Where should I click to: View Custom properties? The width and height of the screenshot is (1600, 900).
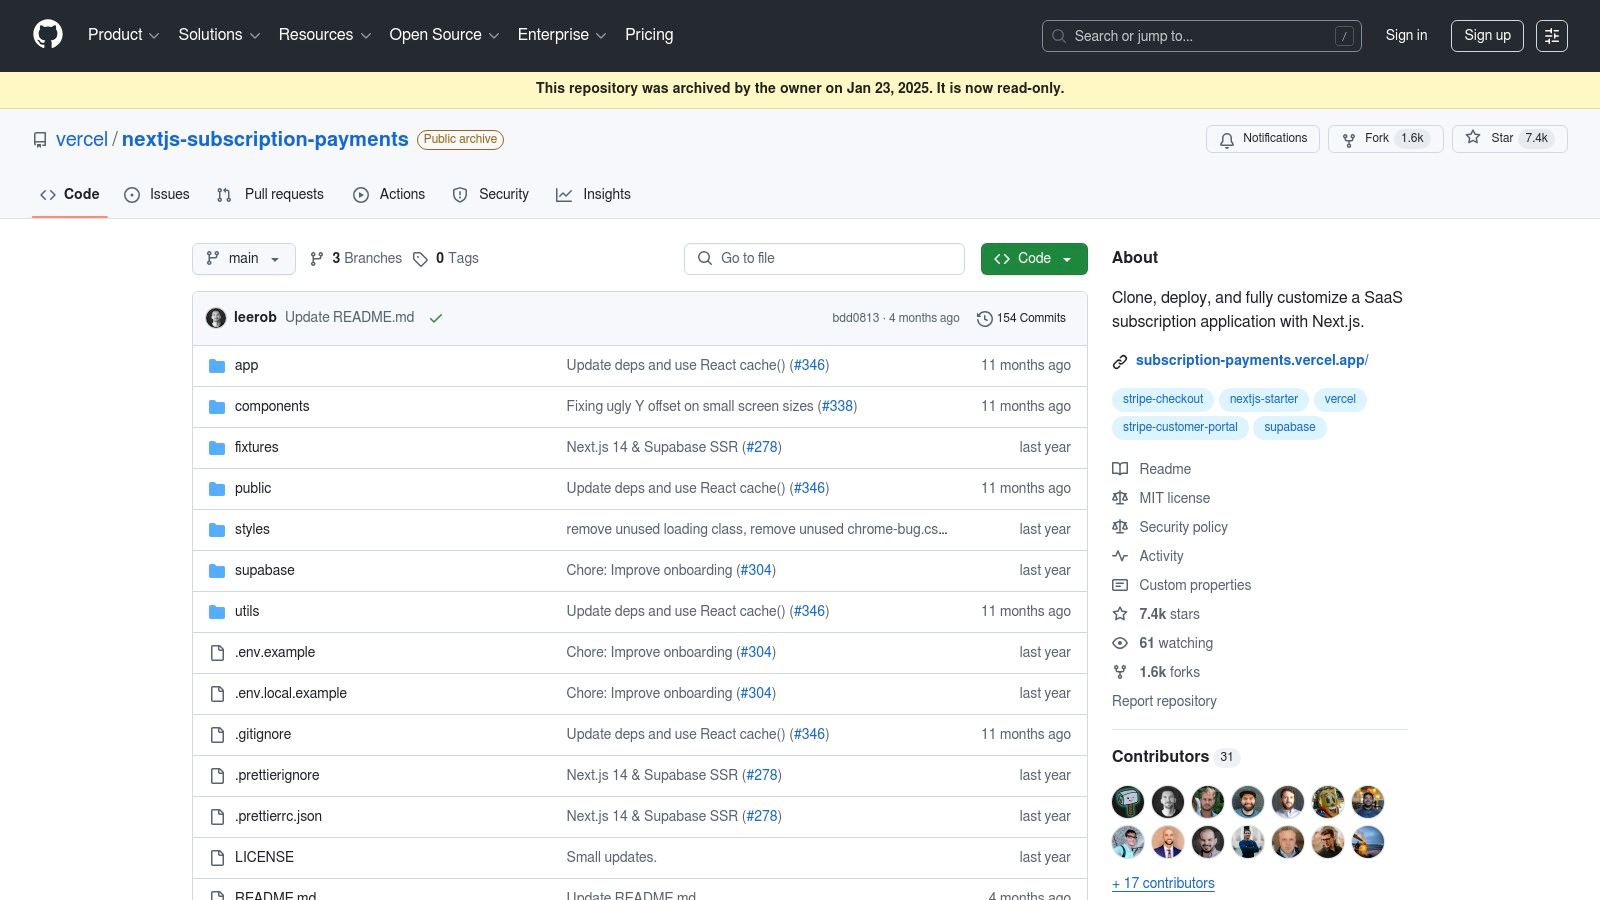tap(1182, 585)
